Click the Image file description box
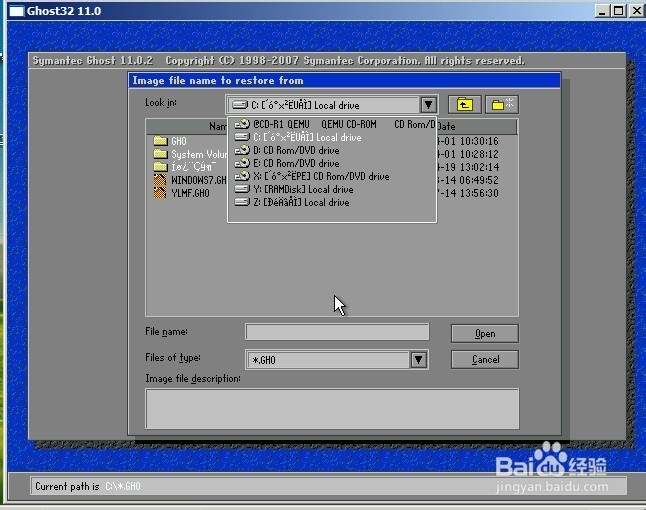This screenshot has width=646, height=510. tap(332, 409)
